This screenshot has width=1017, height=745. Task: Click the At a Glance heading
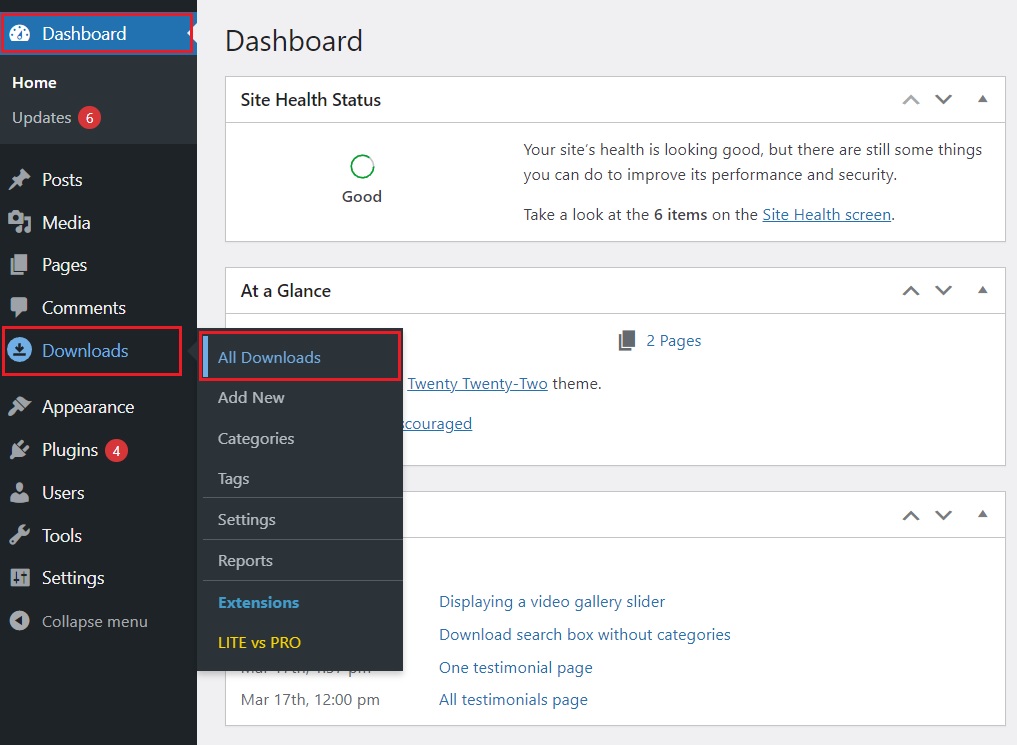(286, 290)
